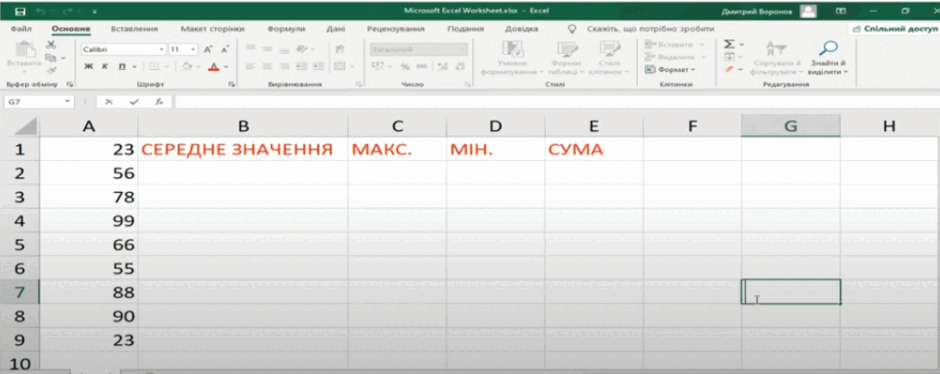
Task: Open the Calibri font name dropdown
Action: pyautogui.click(x=162, y=50)
